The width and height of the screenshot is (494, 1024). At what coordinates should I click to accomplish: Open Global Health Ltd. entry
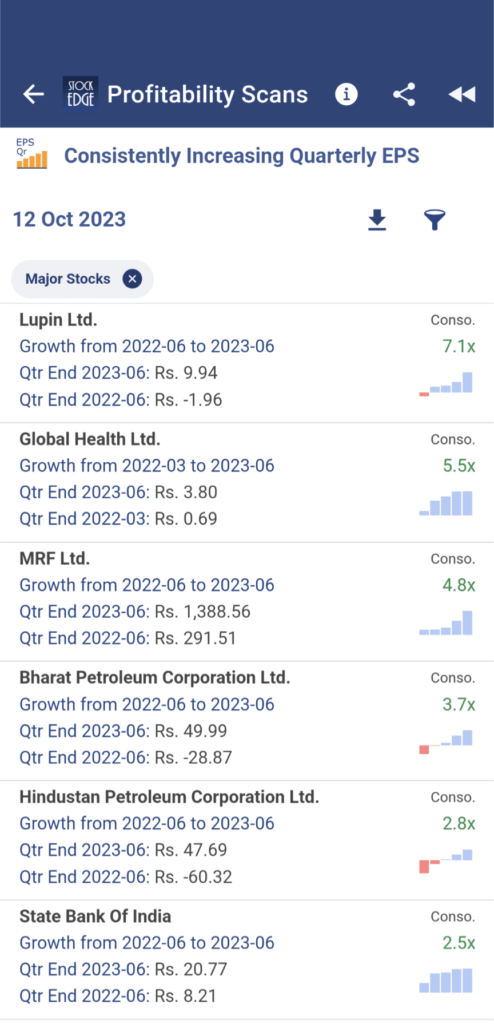pyautogui.click(x=247, y=482)
